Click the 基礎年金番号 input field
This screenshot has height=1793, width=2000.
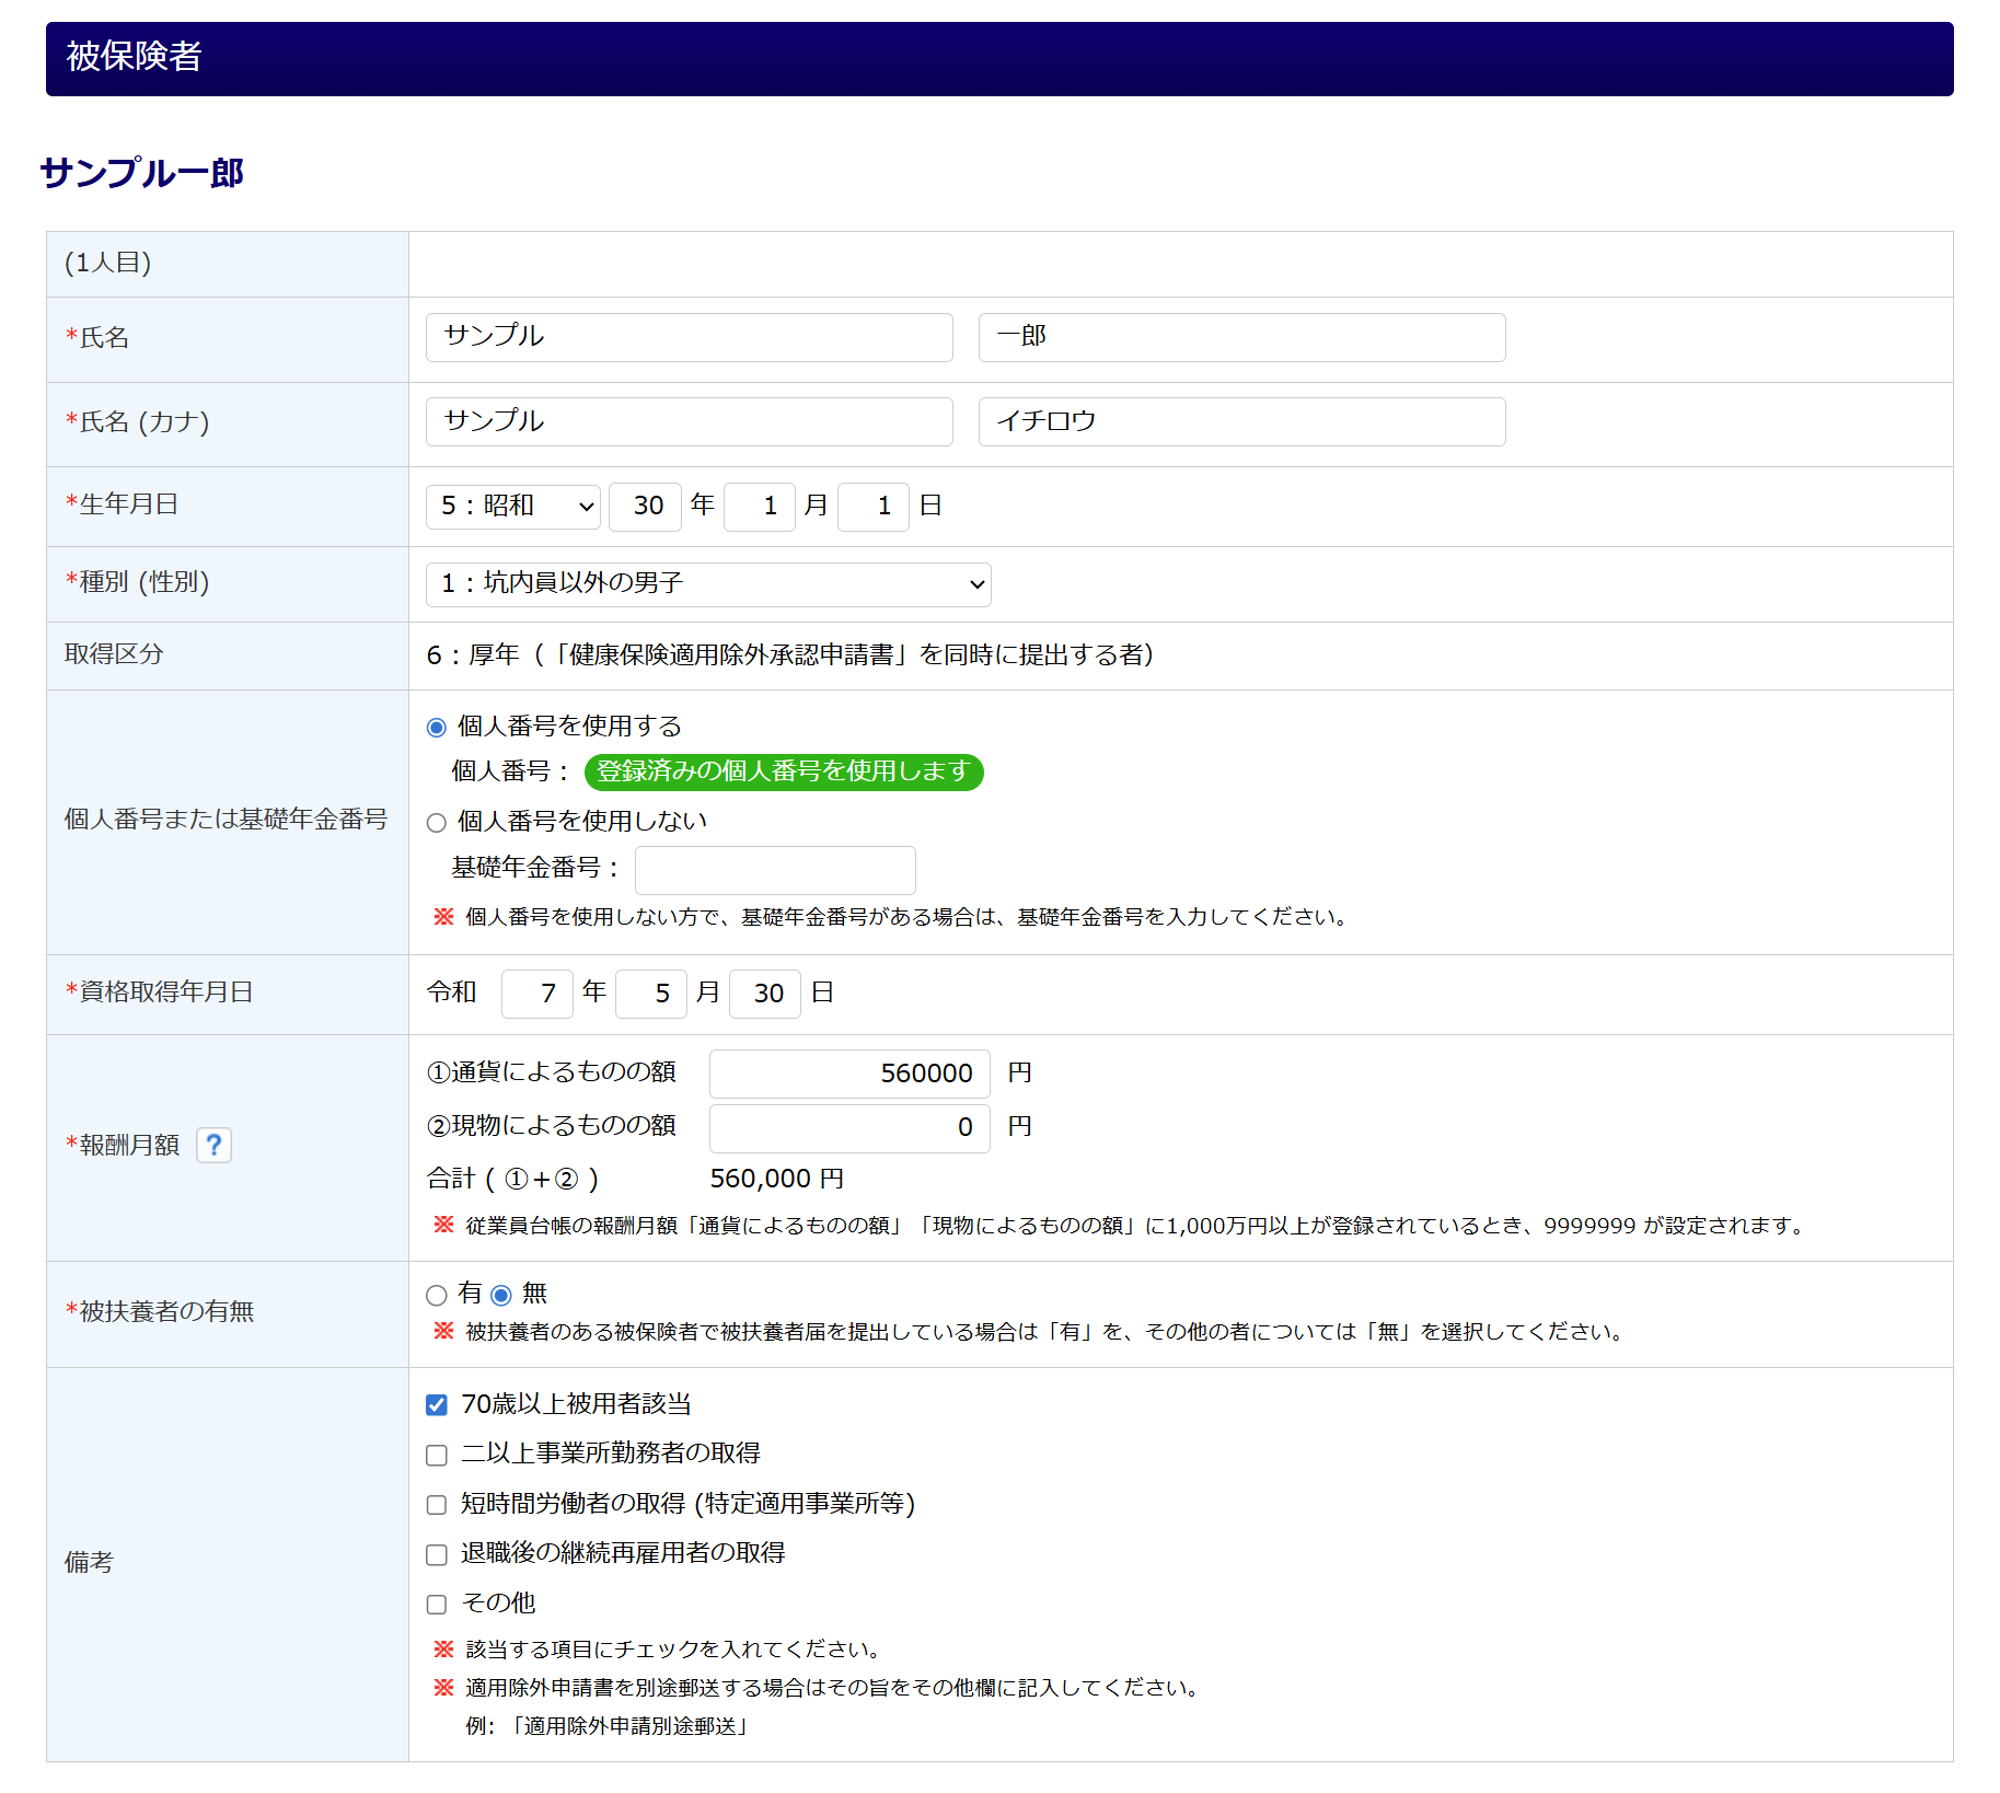[x=775, y=869]
